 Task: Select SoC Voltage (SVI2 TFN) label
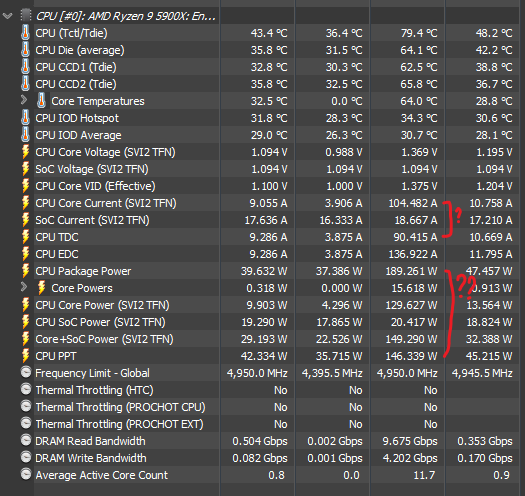coord(92,169)
